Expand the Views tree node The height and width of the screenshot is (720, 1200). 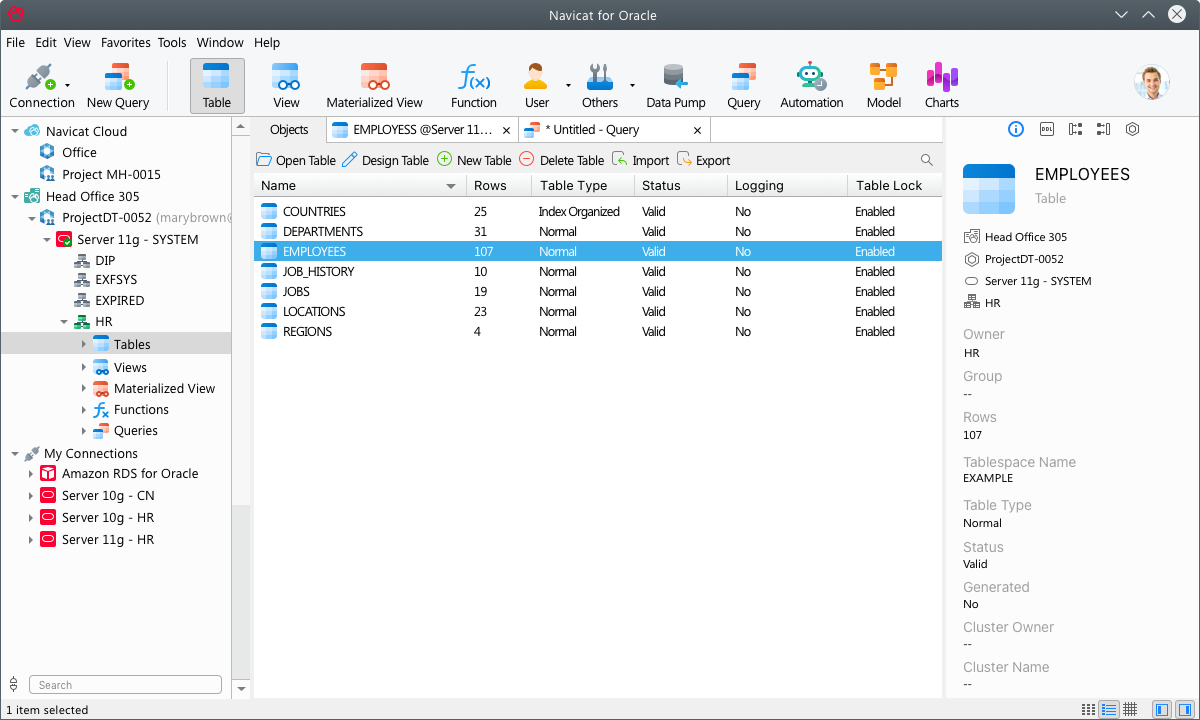tap(84, 367)
